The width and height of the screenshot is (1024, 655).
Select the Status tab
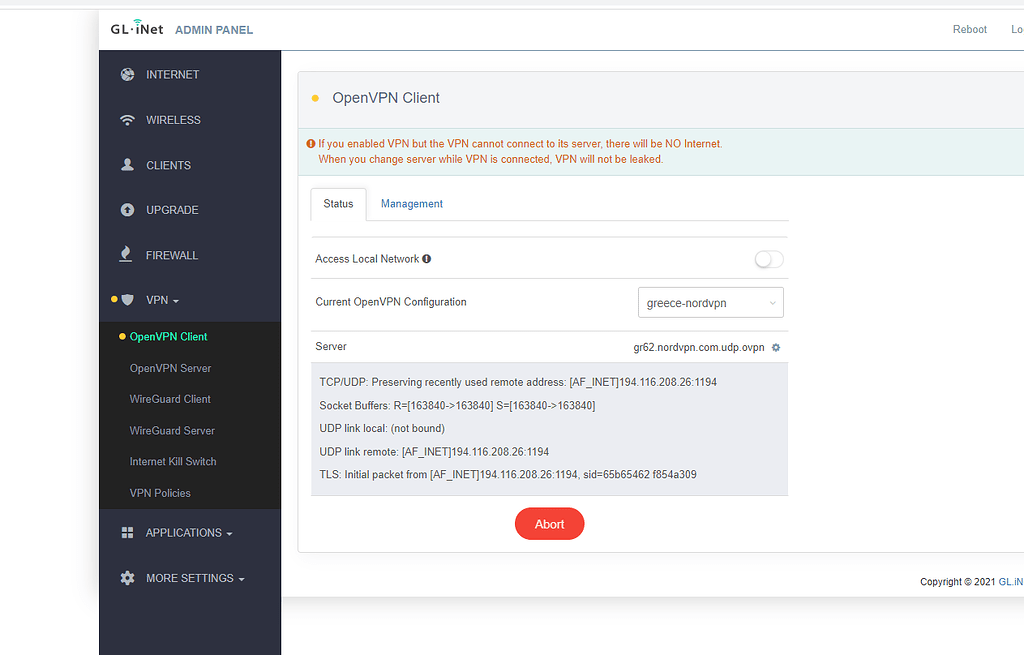pos(338,203)
